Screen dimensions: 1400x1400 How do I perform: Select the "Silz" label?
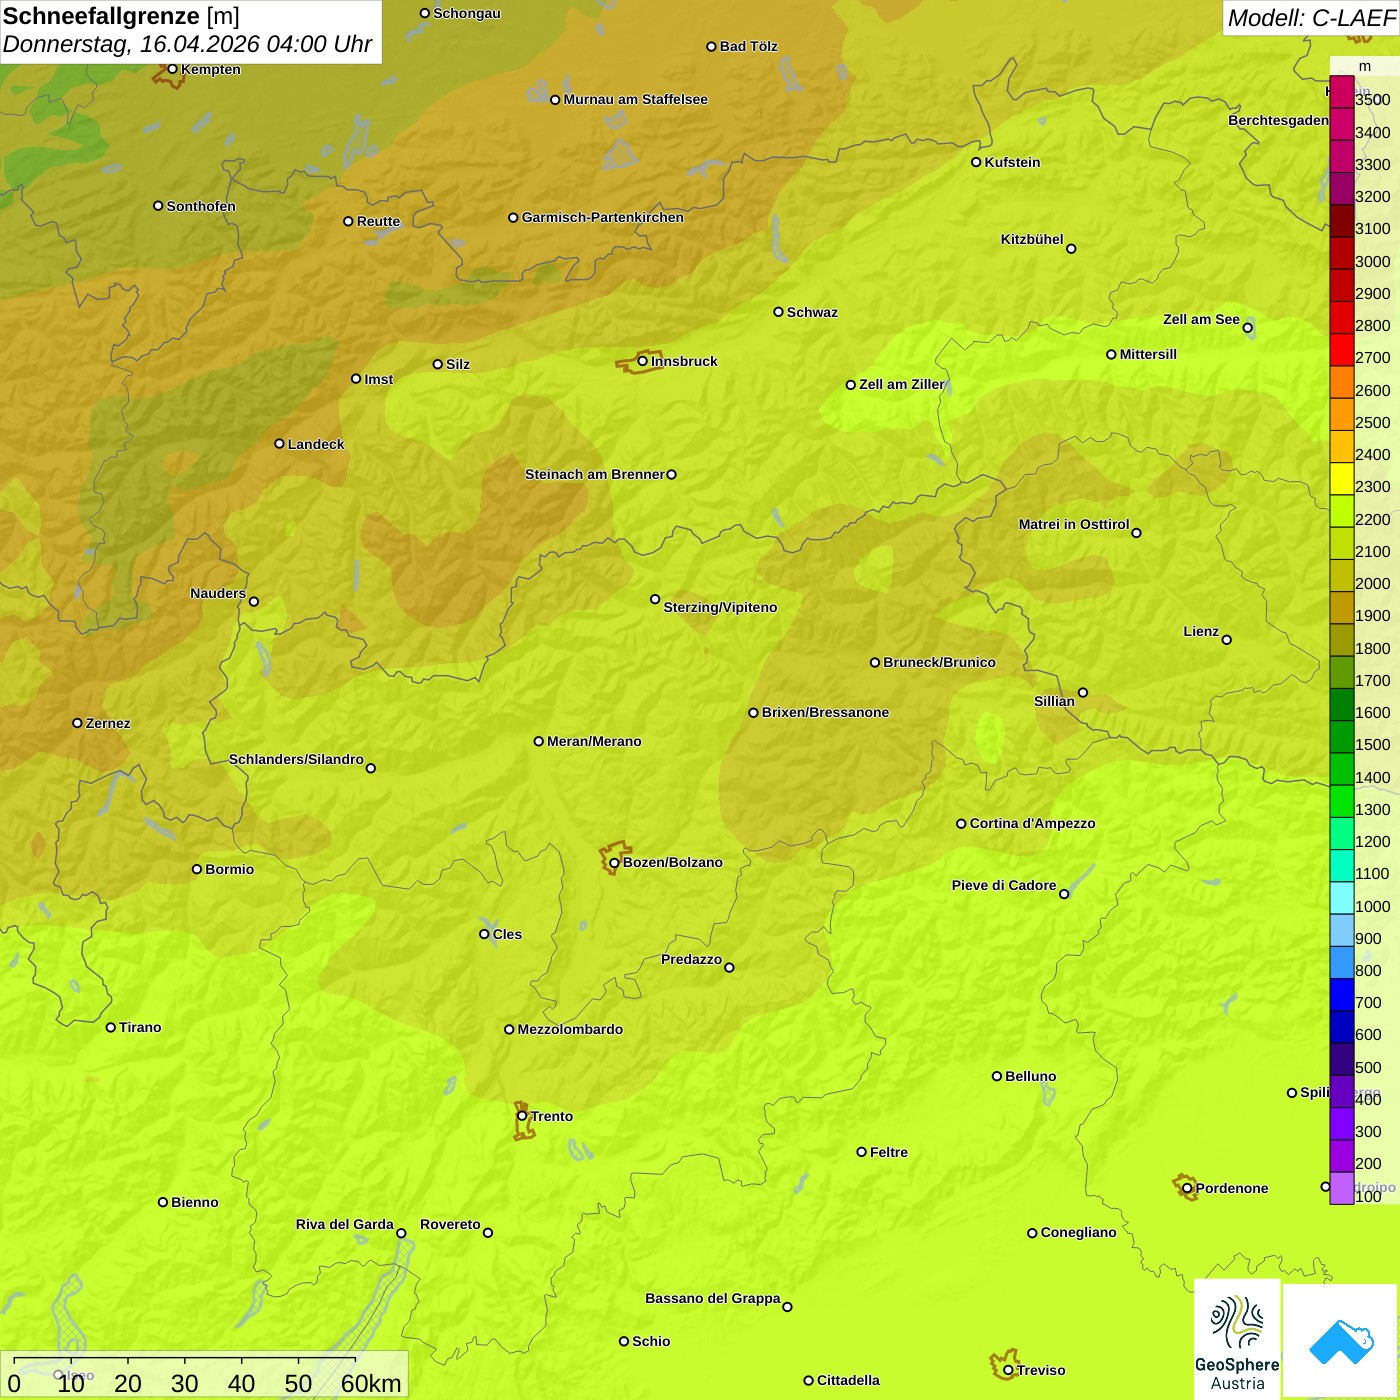458,364
